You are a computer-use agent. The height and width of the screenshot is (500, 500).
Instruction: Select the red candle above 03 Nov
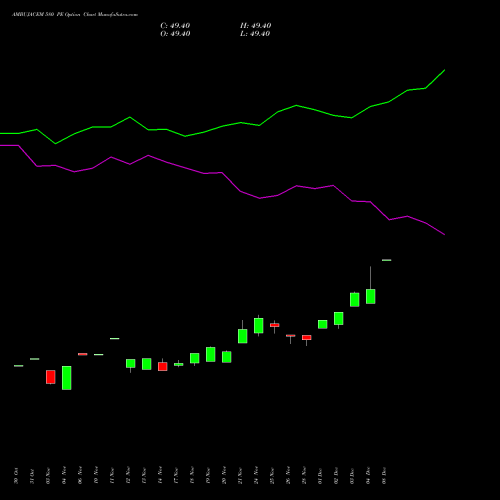(51, 377)
